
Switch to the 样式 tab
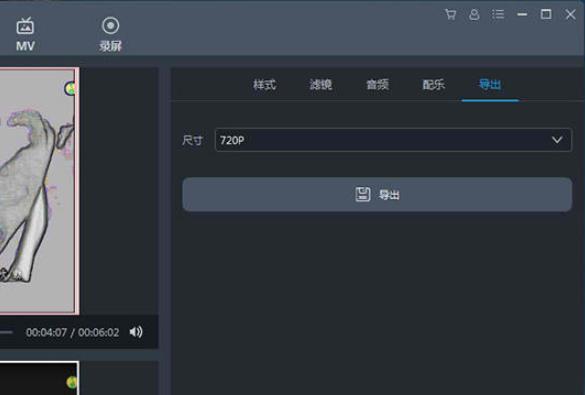pos(265,85)
